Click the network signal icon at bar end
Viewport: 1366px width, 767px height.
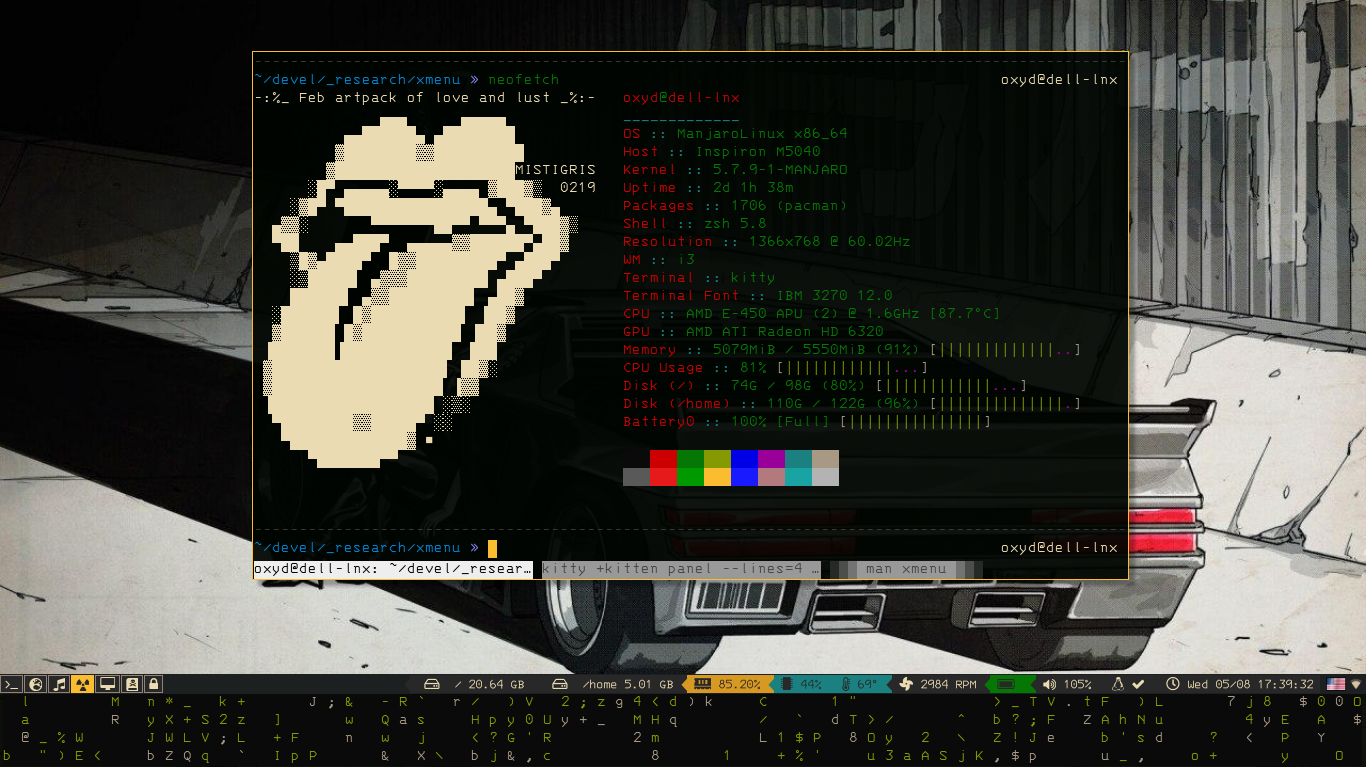coord(1356,685)
